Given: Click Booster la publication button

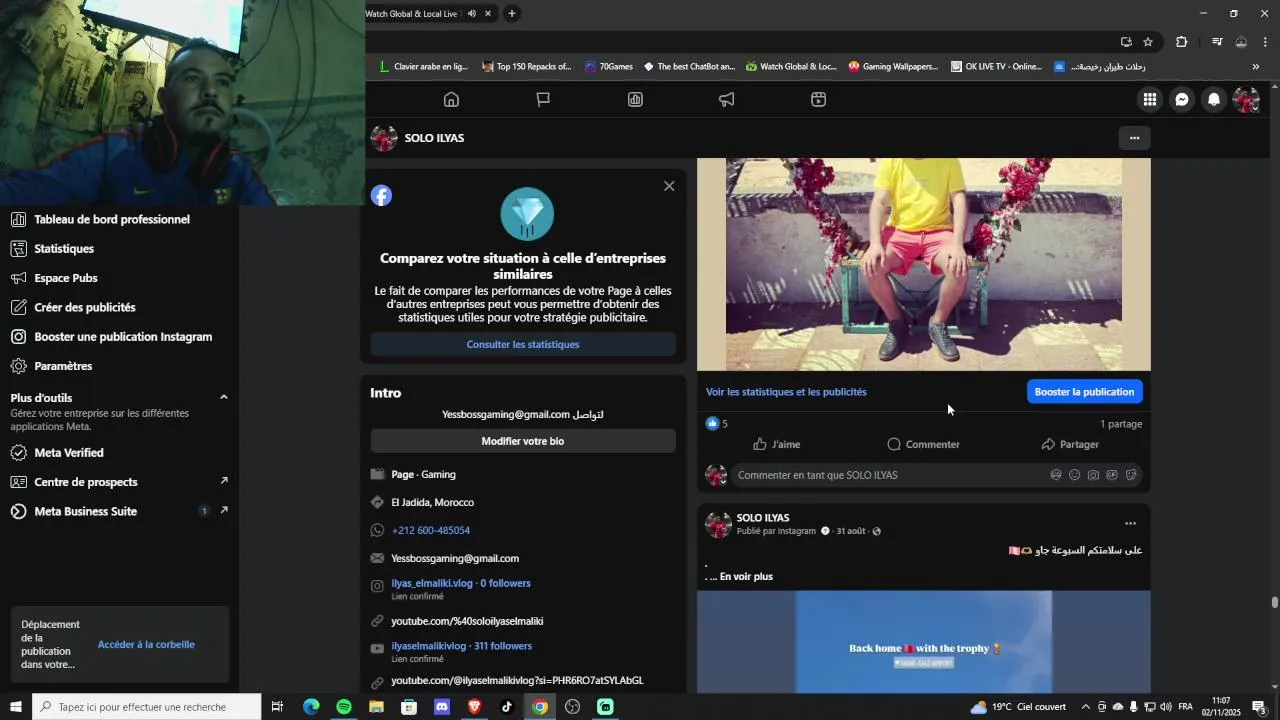Looking at the screenshot, I should (x=1084, y=392).
